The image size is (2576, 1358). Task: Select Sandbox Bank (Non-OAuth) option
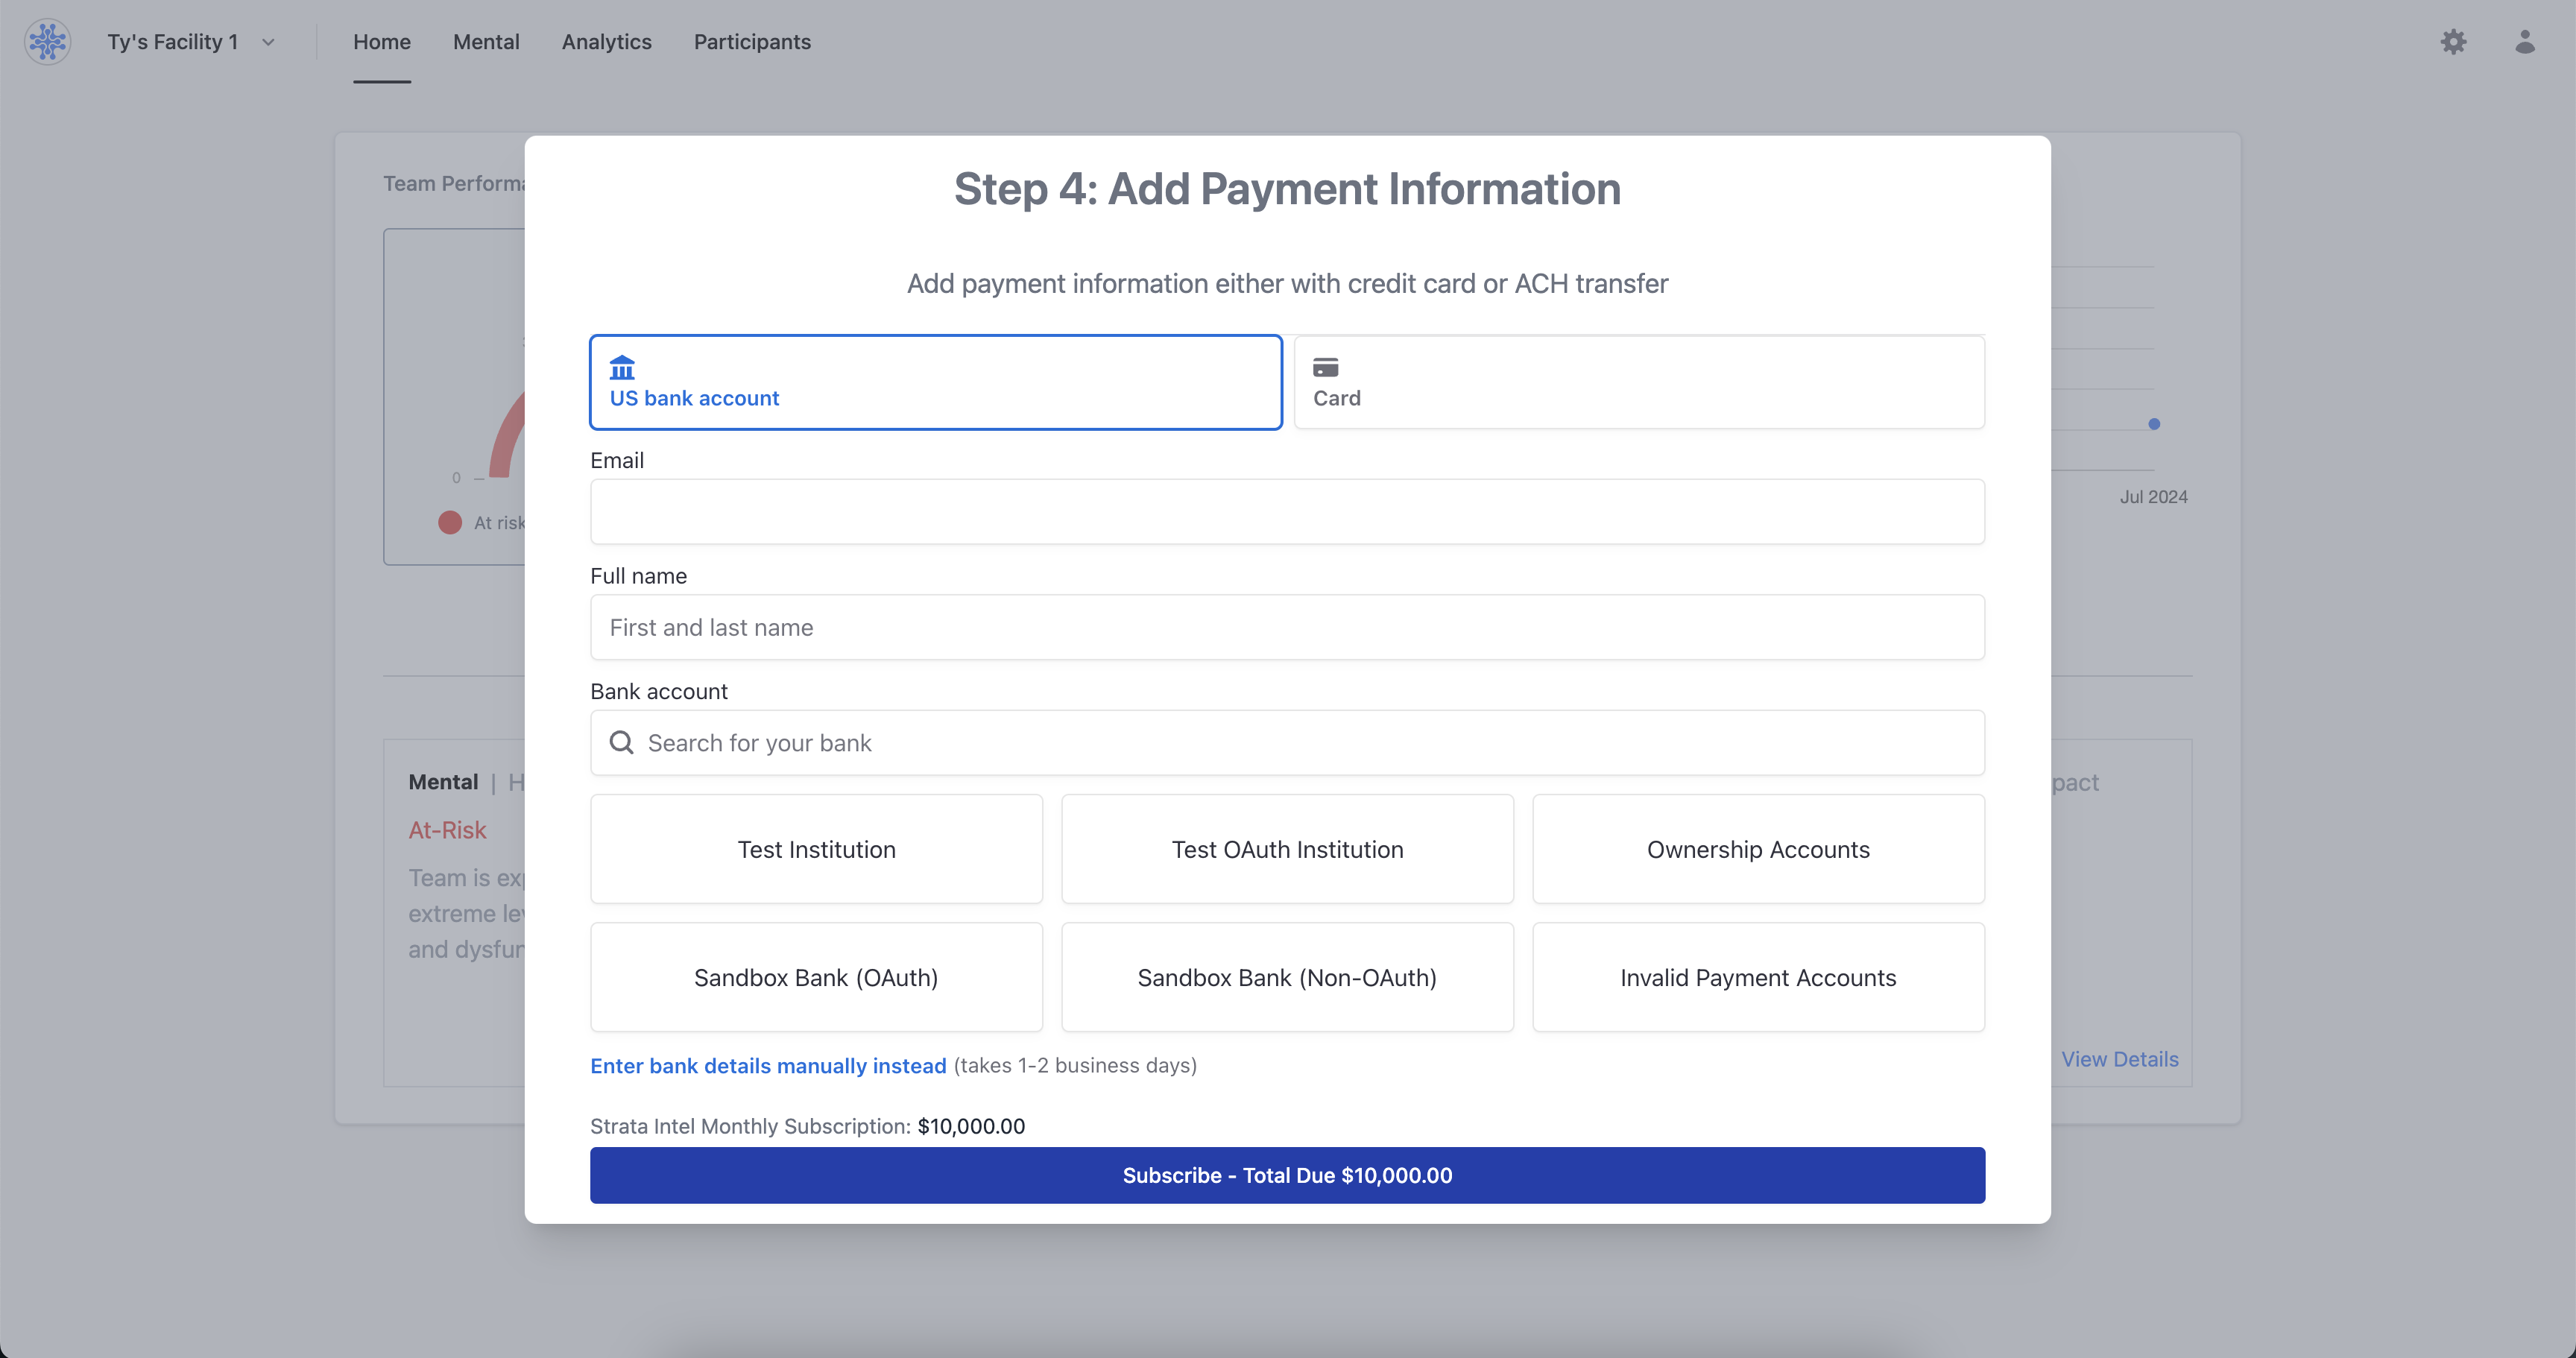pyautogui.click(x=1286, y=977)
